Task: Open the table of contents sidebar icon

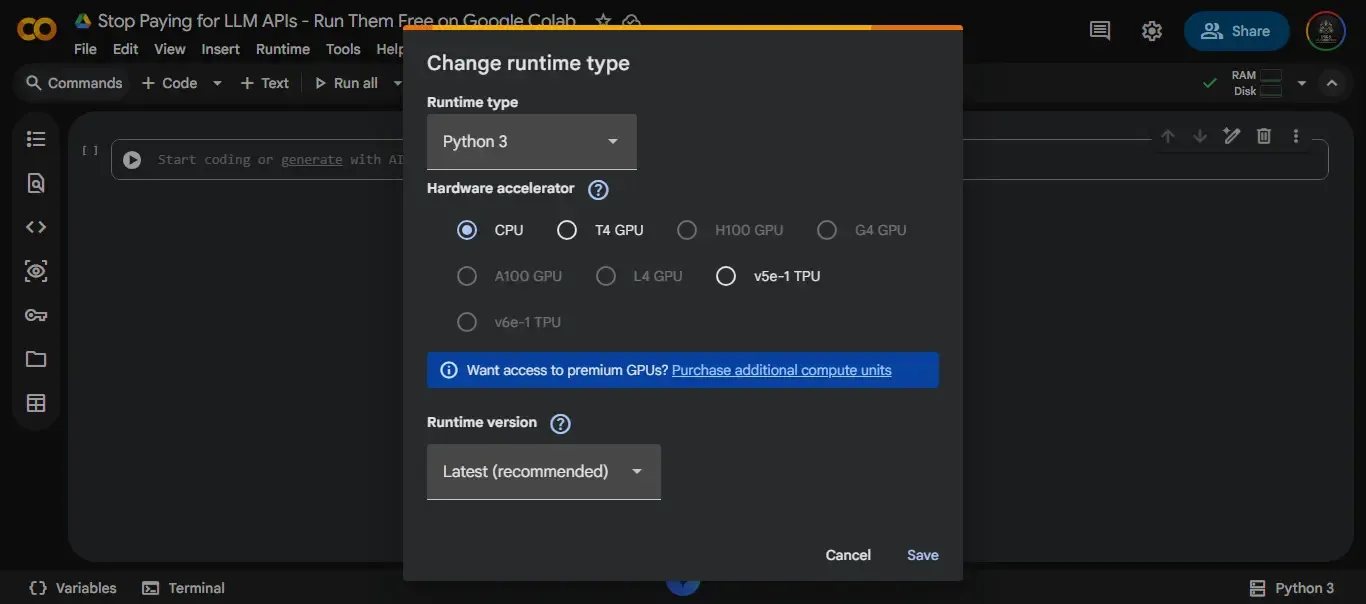Action: (x=36, y=139)
